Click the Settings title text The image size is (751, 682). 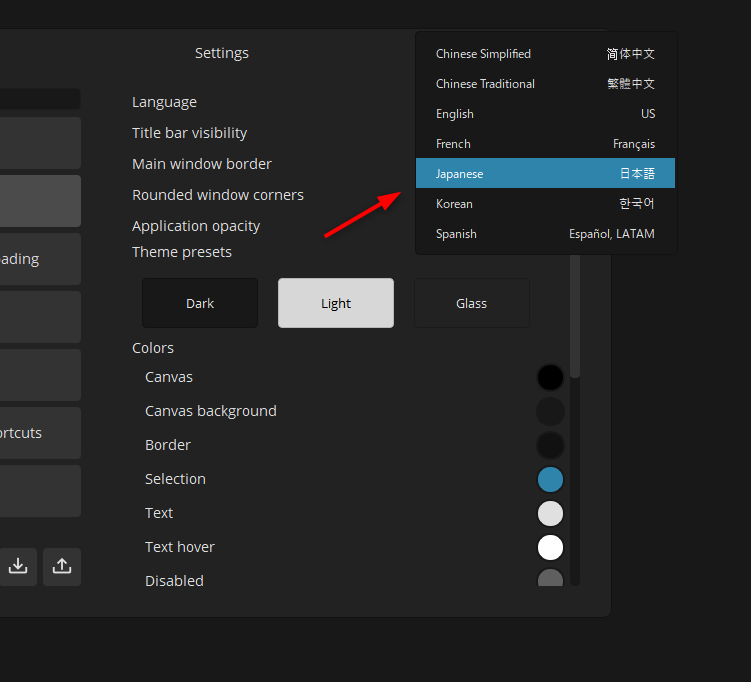[x=222, y=53]
